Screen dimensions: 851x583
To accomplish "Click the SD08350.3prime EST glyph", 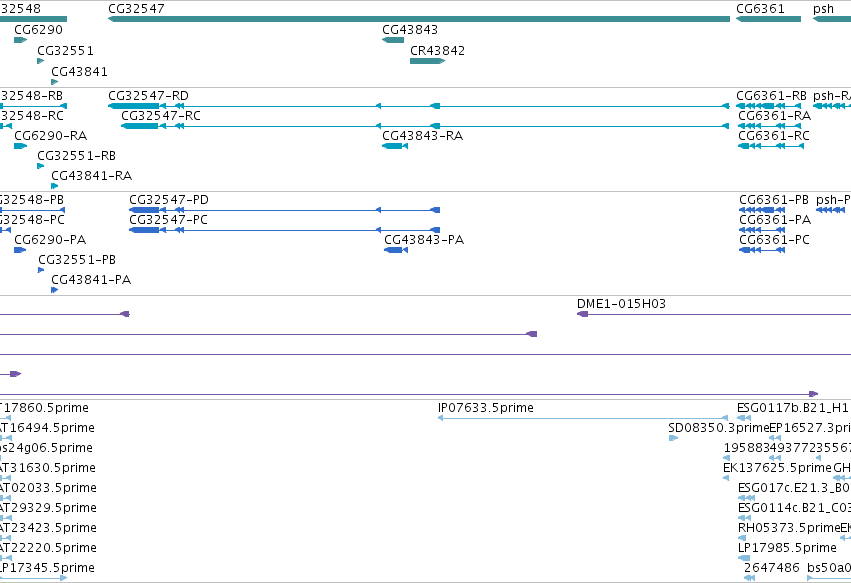I will tap(673, 438).
